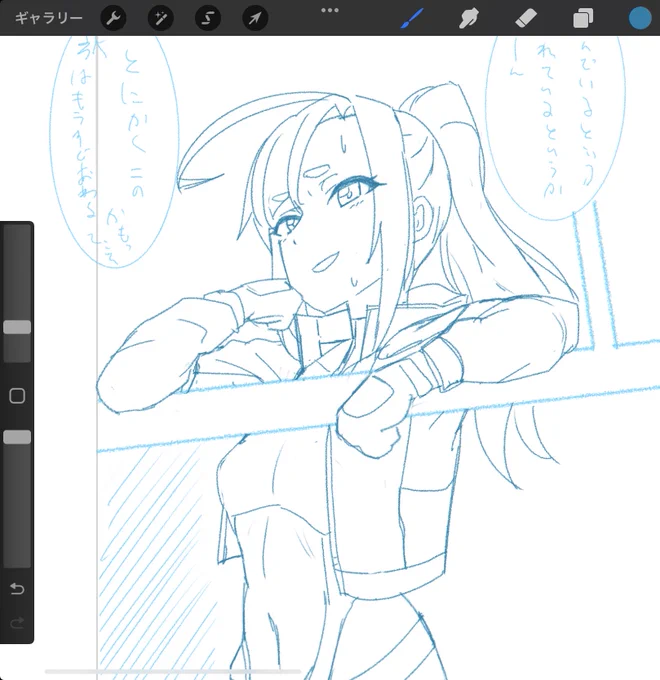The width and height of the screenshot is (660, 680).
Task: Select the Smudge tool
Action: click(x=468, y=19)
